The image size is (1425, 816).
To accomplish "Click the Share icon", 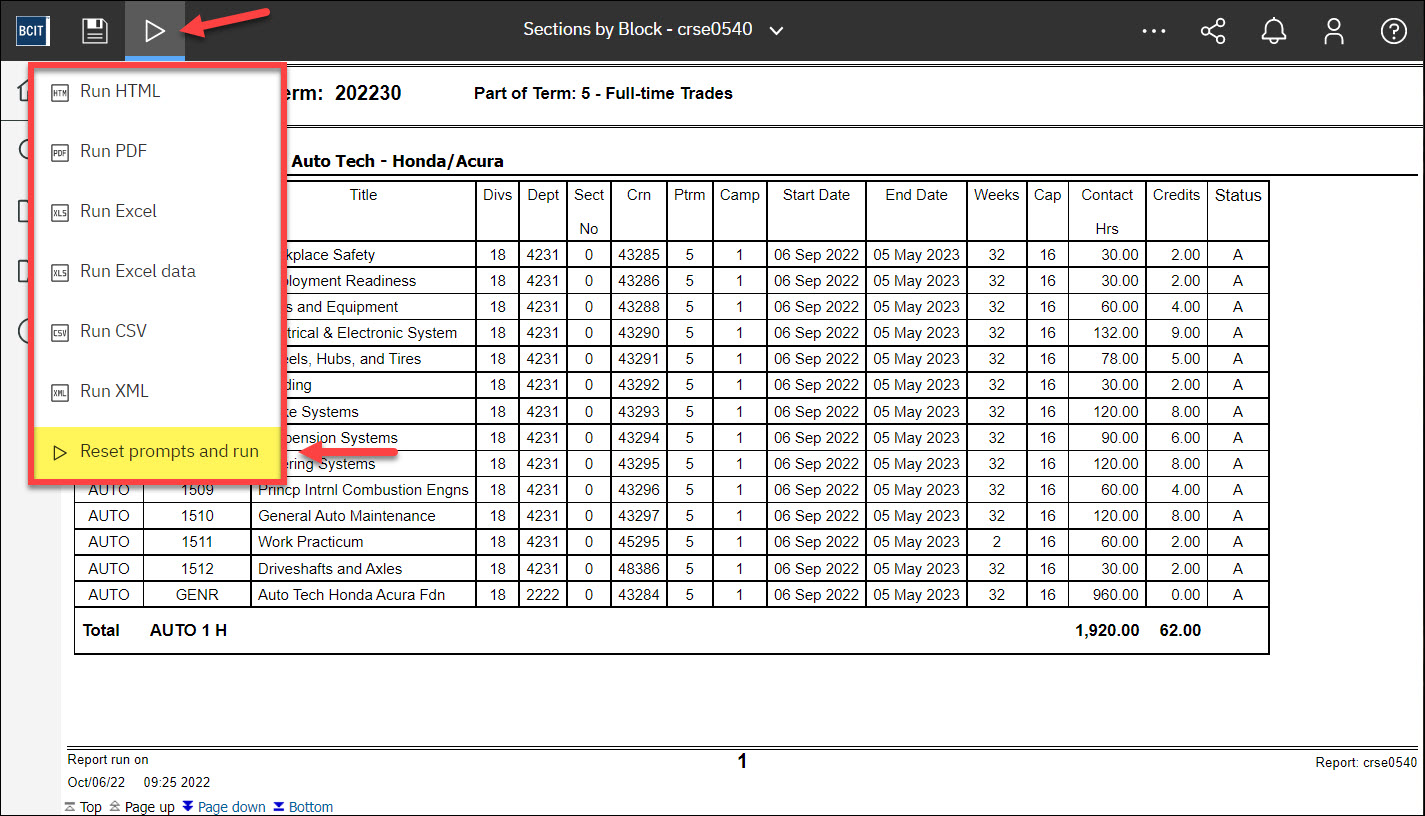I will (1213, 31).
